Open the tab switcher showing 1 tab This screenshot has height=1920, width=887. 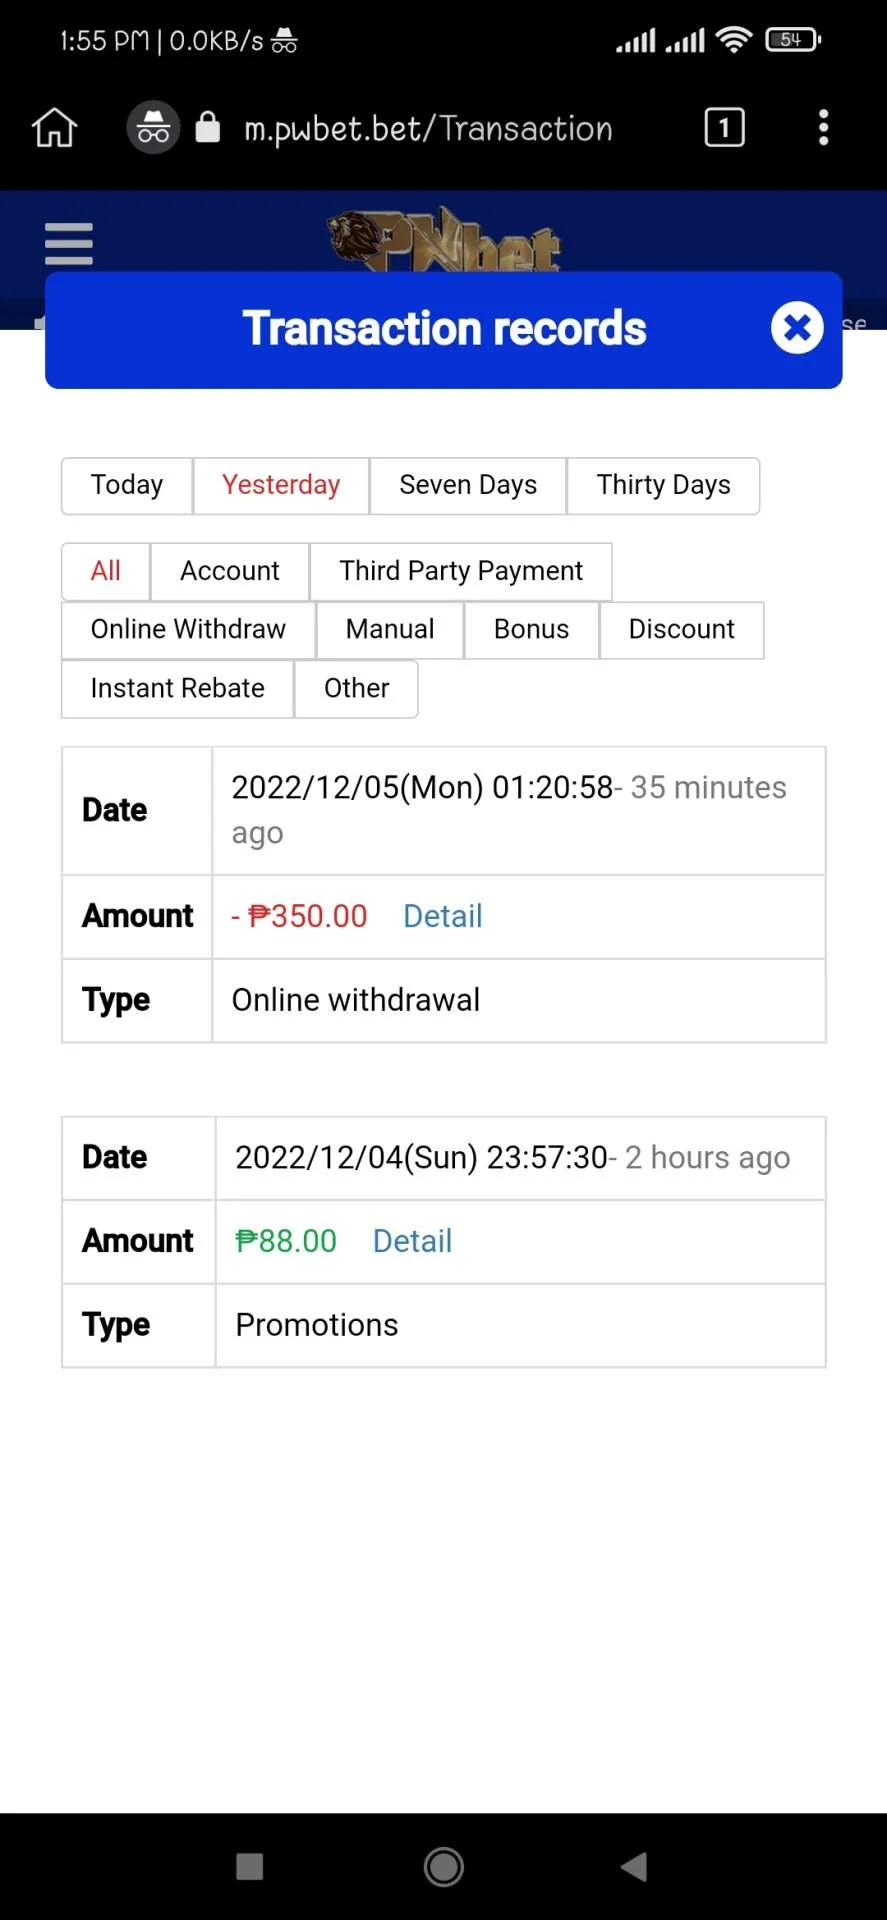(x=724, y=128)
